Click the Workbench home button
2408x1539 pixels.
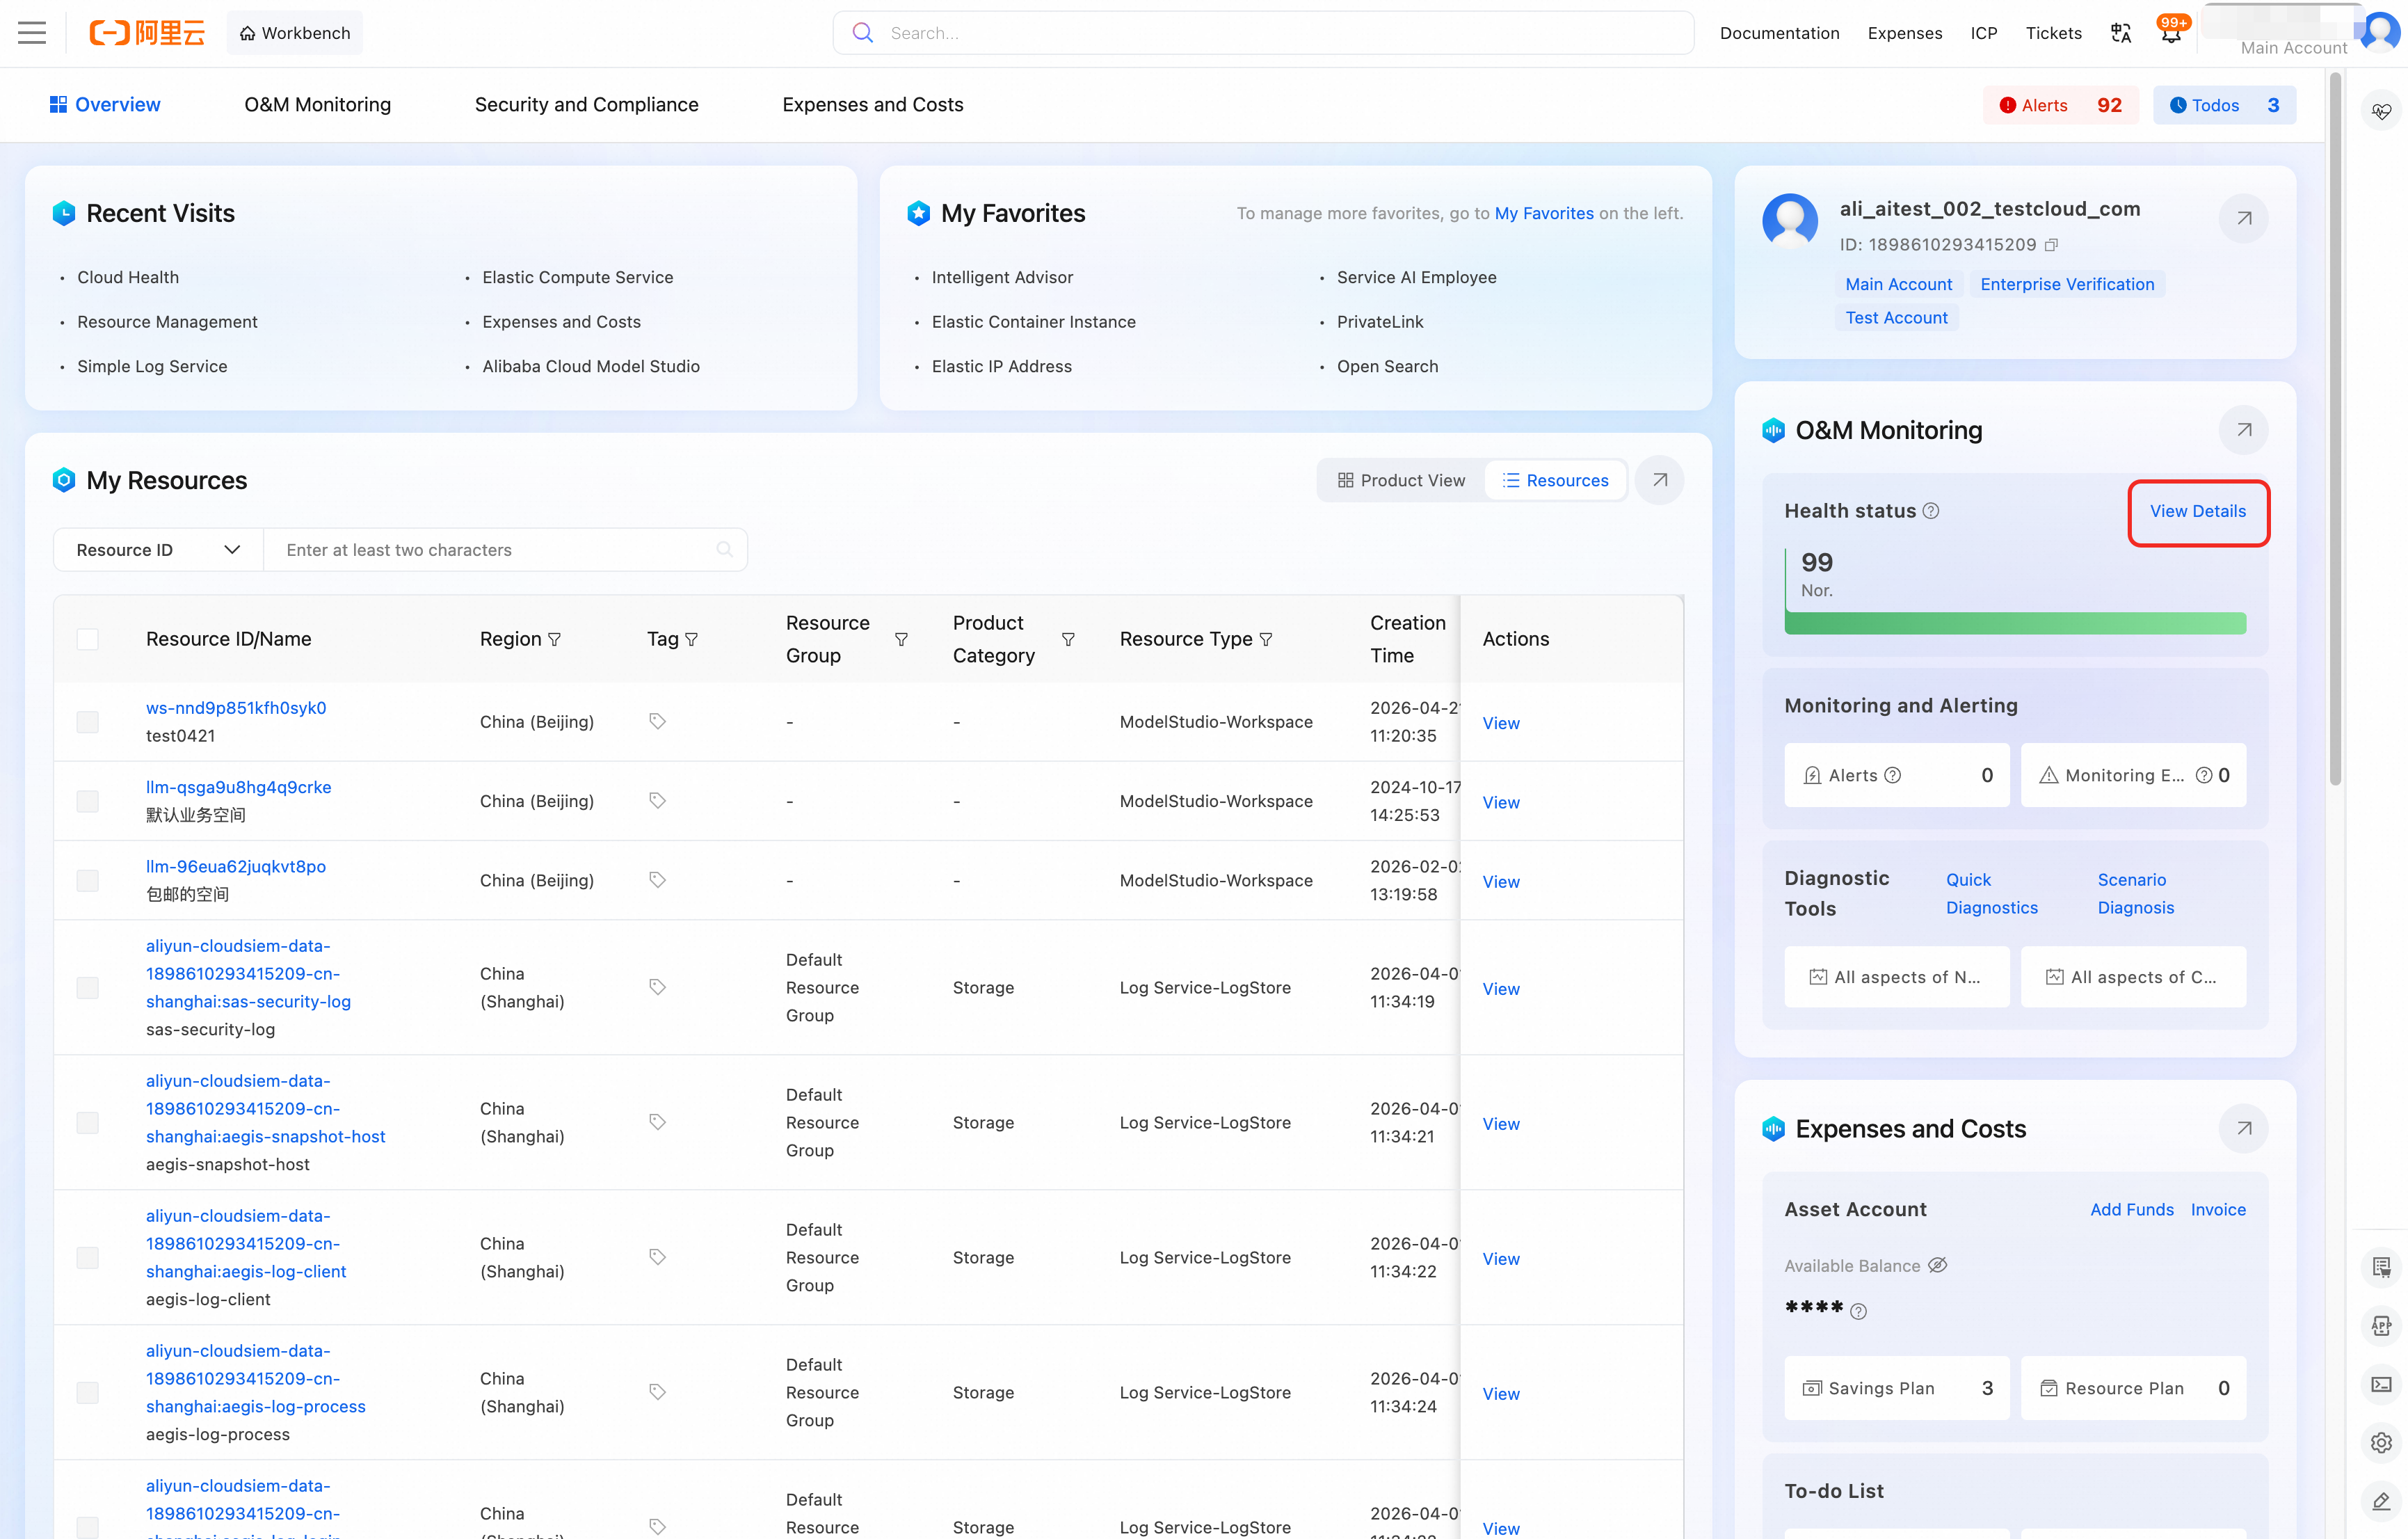[295, 33]
